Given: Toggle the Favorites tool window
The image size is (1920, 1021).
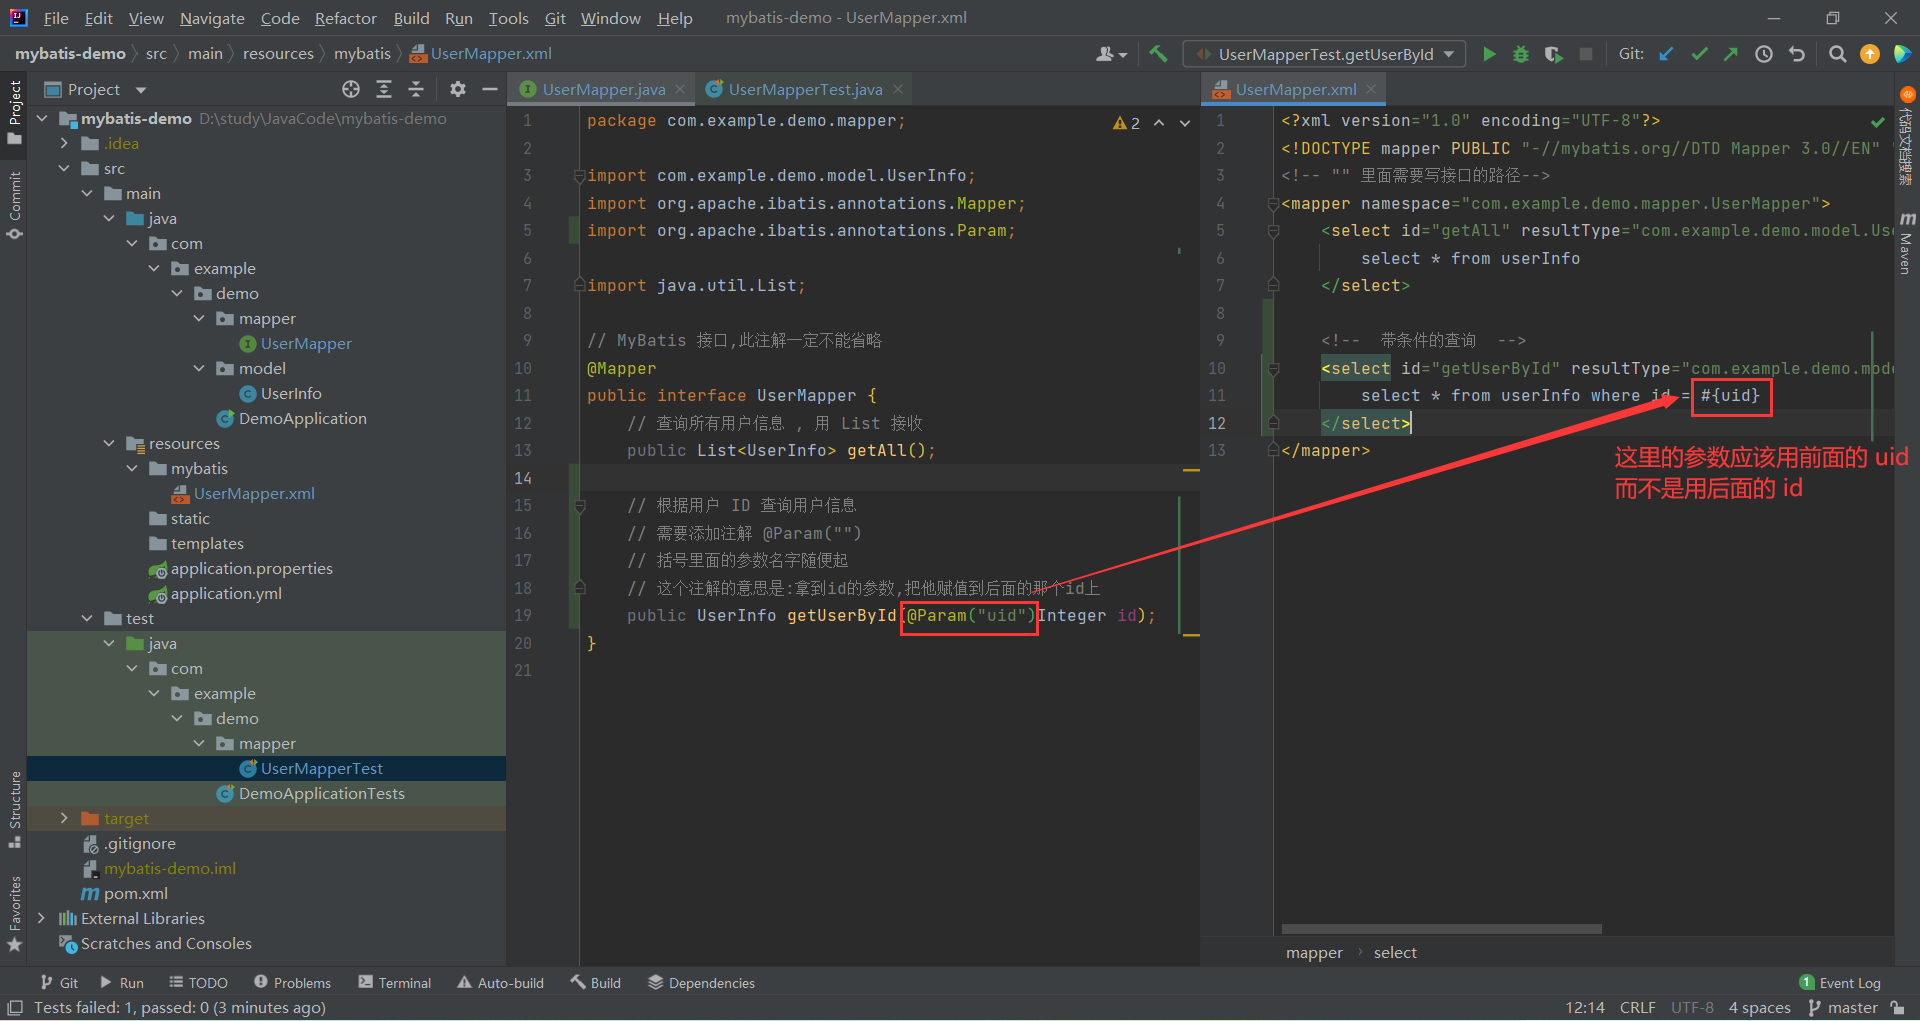Looking at the screenshot, I should click(15, 913).
